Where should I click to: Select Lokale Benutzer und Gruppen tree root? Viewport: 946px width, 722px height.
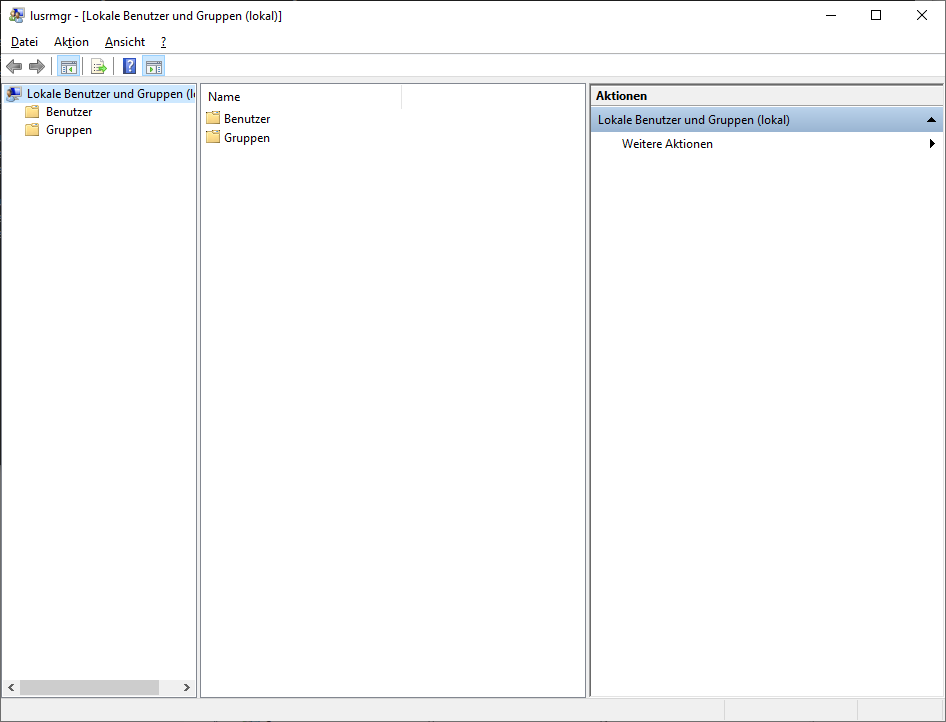pos(111,93)
